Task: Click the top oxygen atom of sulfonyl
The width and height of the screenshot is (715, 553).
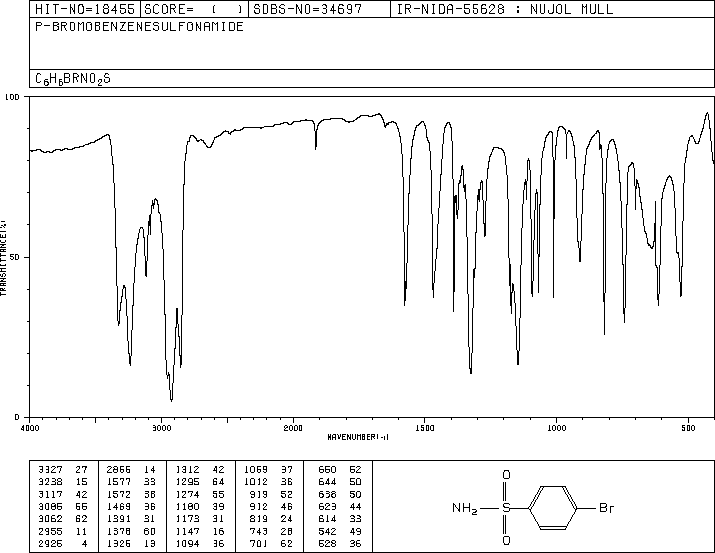Action: 506,475
